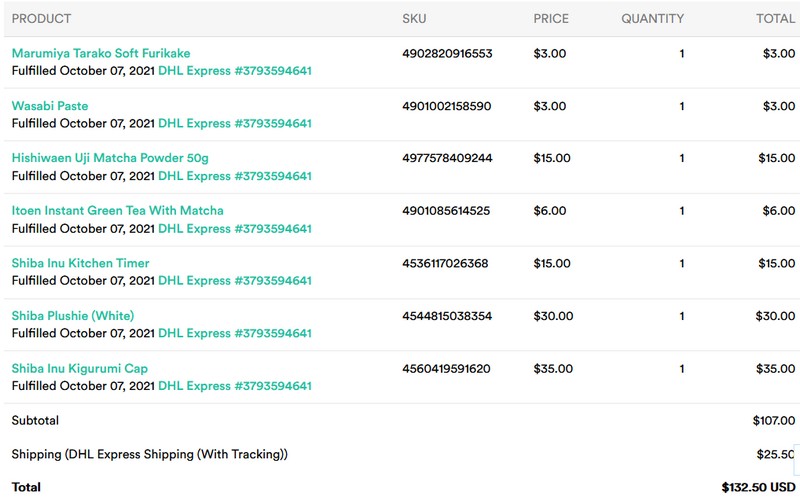Click DHL tracking link under Kigurumi Cap

pyautogui.click(x=235, y=386)
